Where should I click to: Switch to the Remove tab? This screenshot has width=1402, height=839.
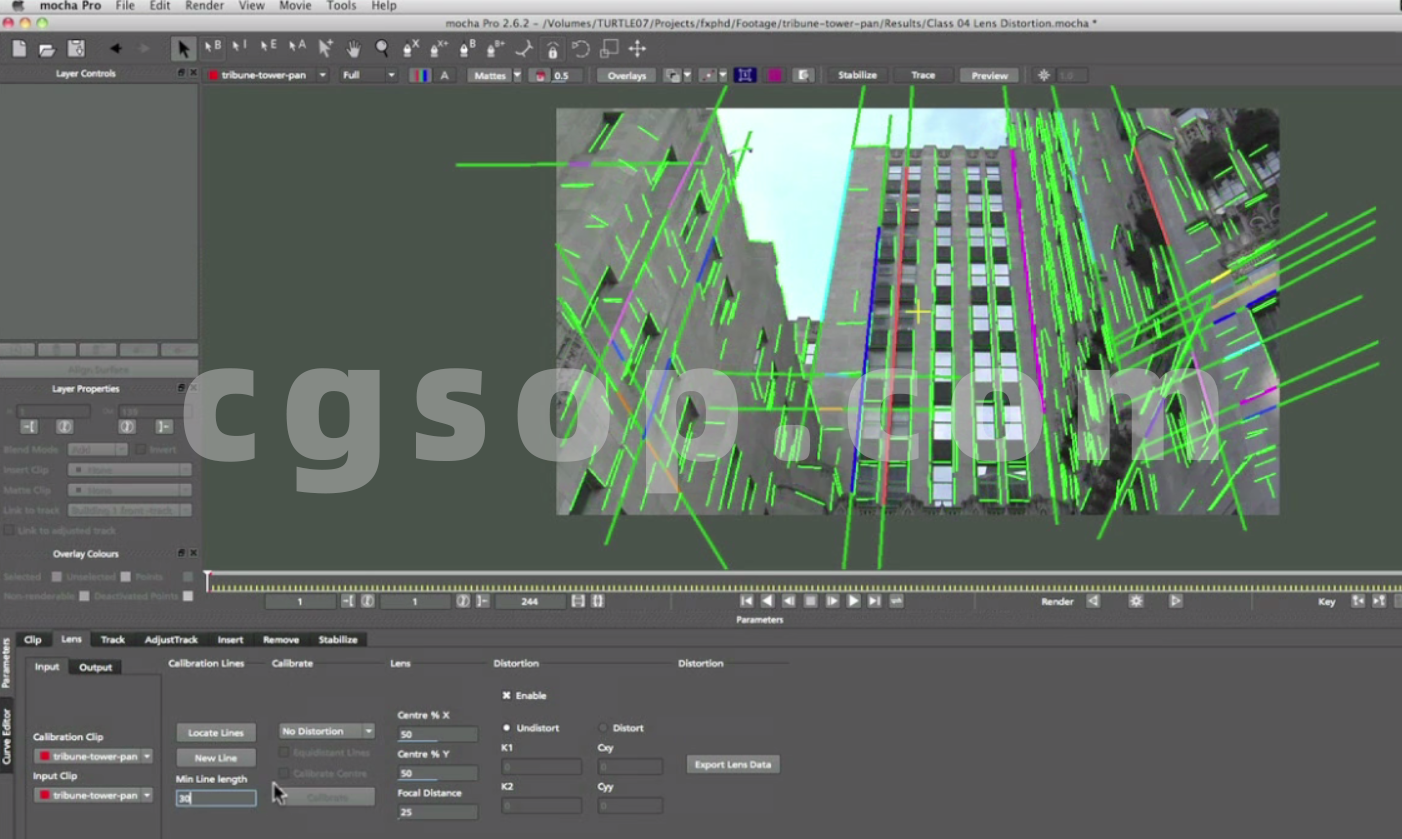coord(281,639)
